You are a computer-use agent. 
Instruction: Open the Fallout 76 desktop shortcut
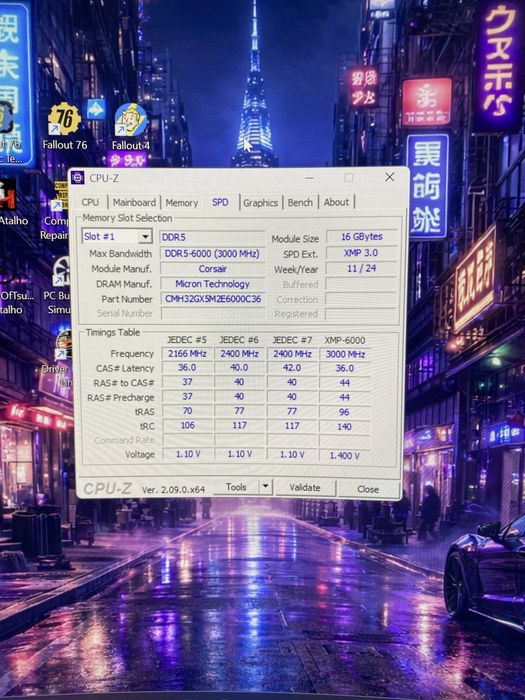click(x=65, y=126)
